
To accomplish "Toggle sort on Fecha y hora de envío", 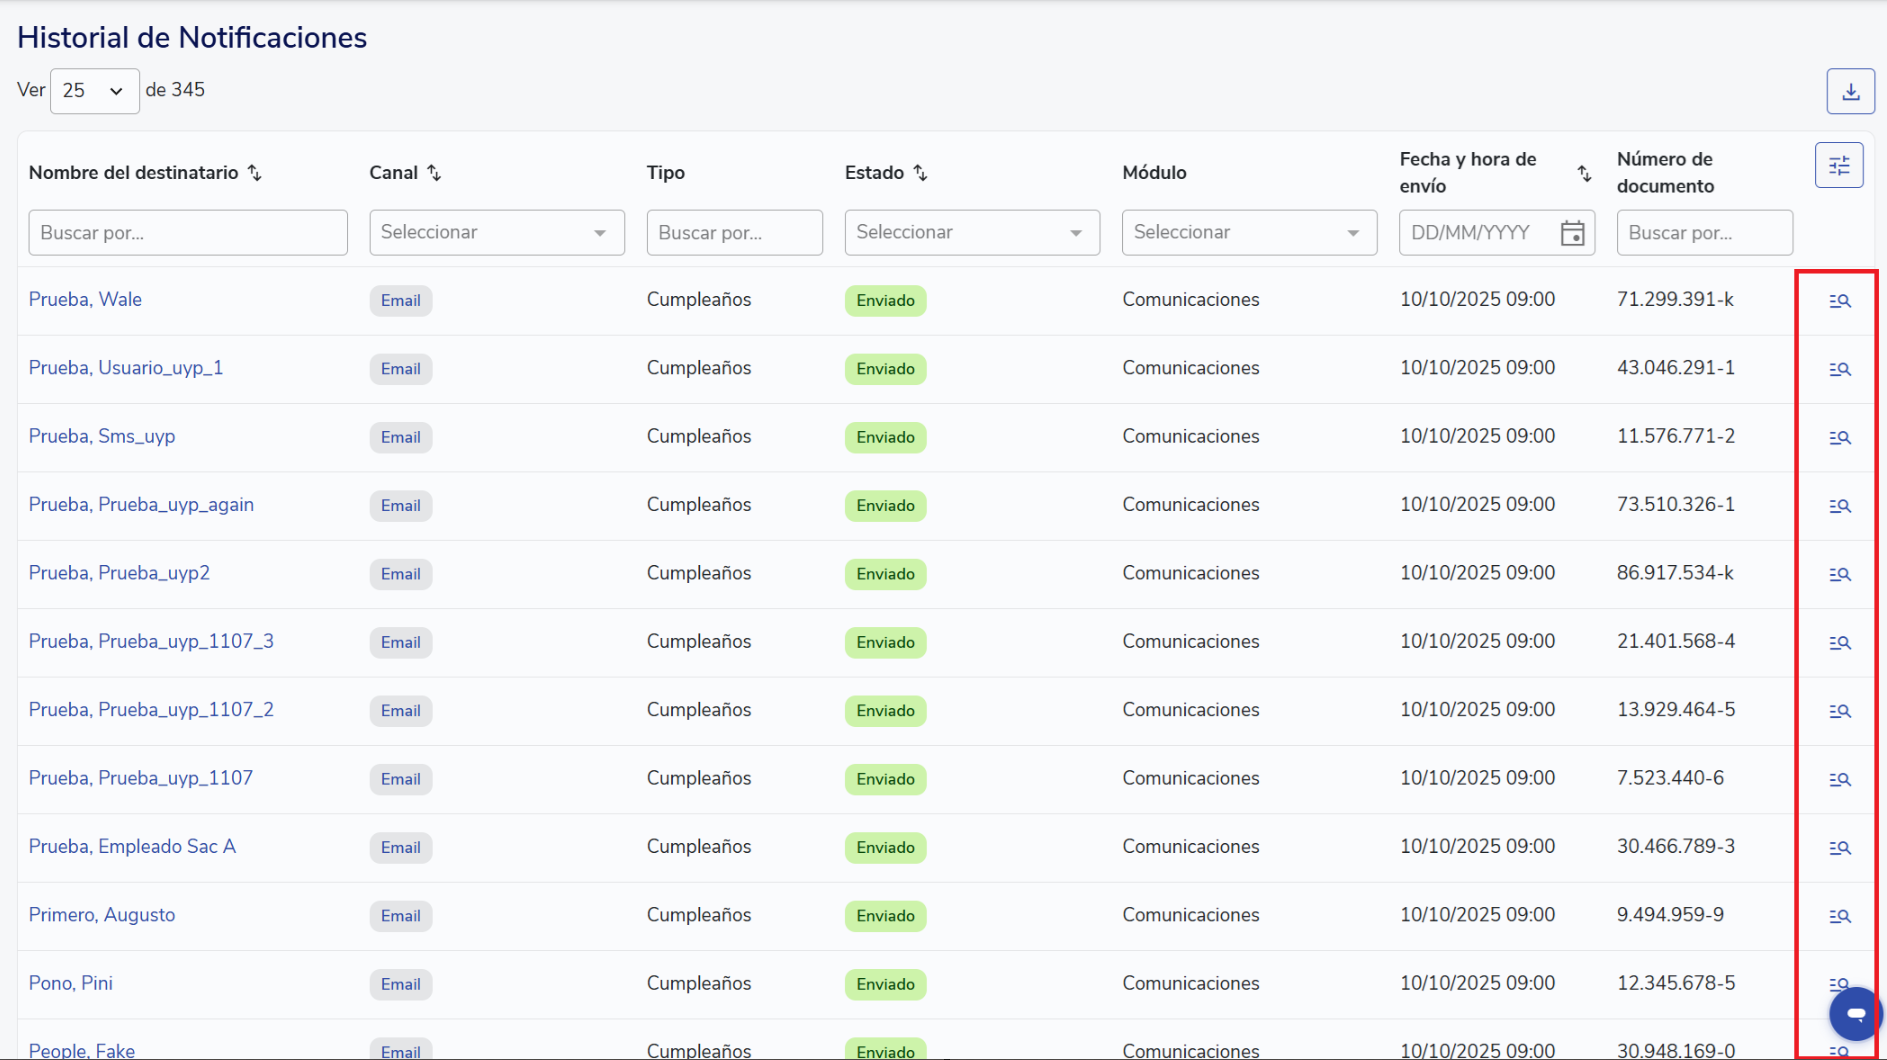I will pyautogui.click(x=1584, y=173).
